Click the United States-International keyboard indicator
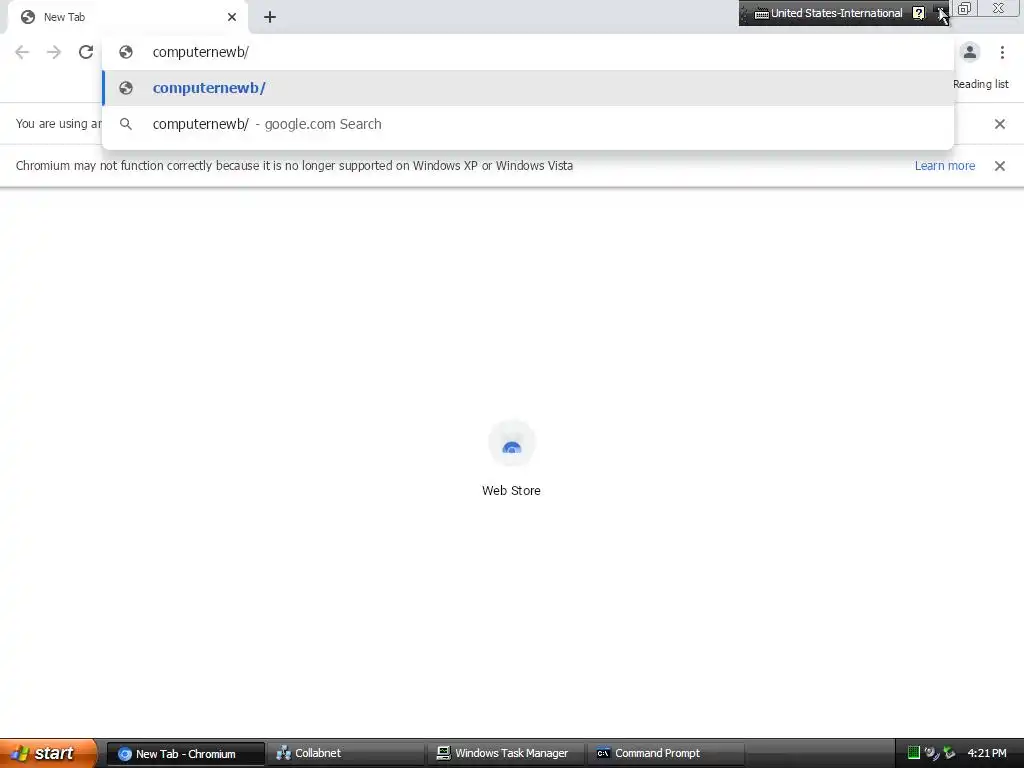Viewport: 1024px width, 768px height. pyautogui.click(x=828, y=13)
